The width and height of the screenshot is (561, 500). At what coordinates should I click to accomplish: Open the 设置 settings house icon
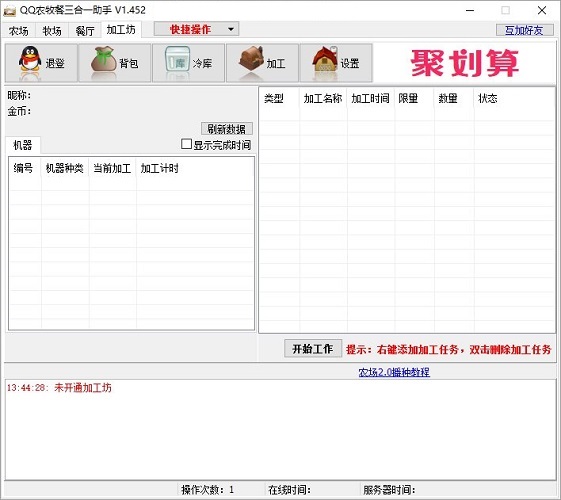336,63
